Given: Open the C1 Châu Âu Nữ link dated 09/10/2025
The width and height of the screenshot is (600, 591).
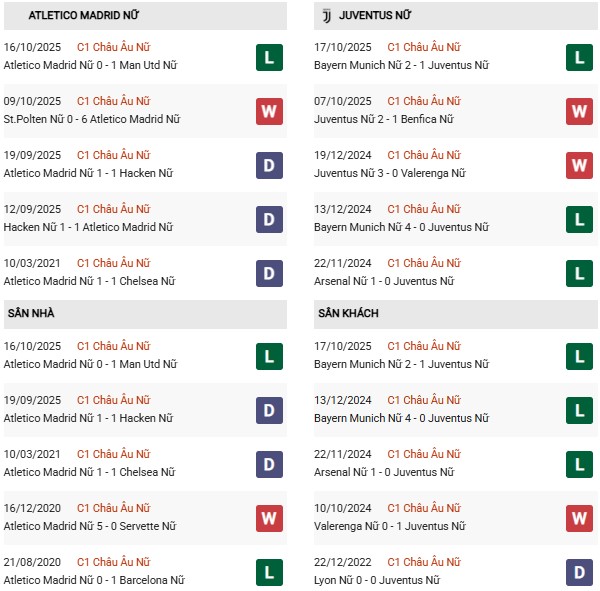Looking at the screenshot, I should coord(113,102).
